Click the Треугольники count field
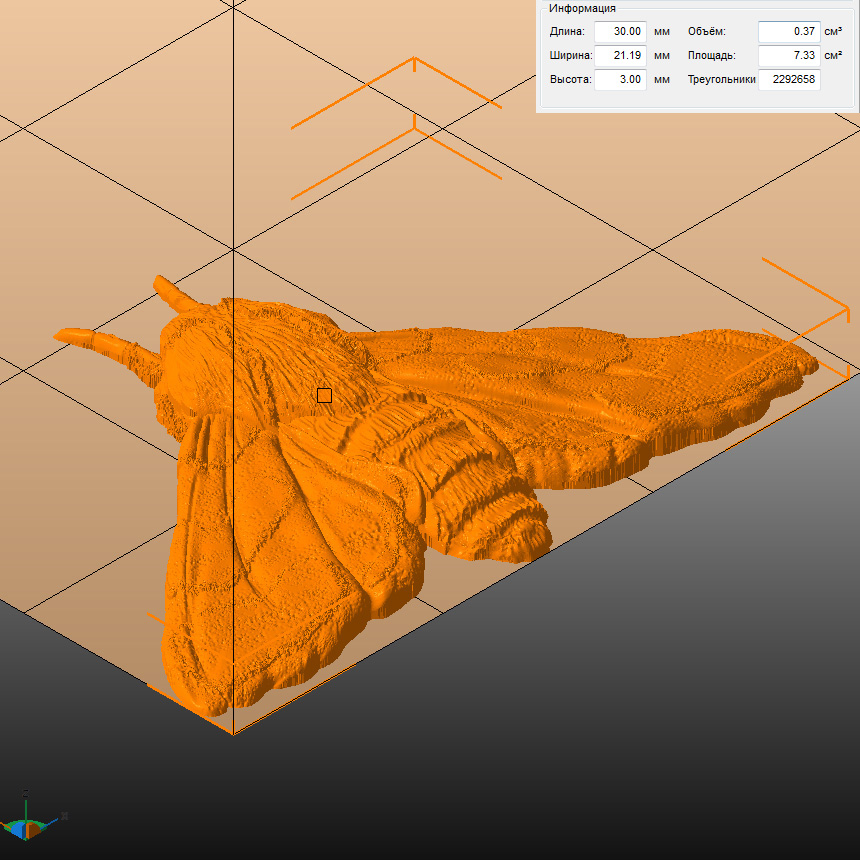The width and height of the screenshot is (860, 860). point(788,80)
